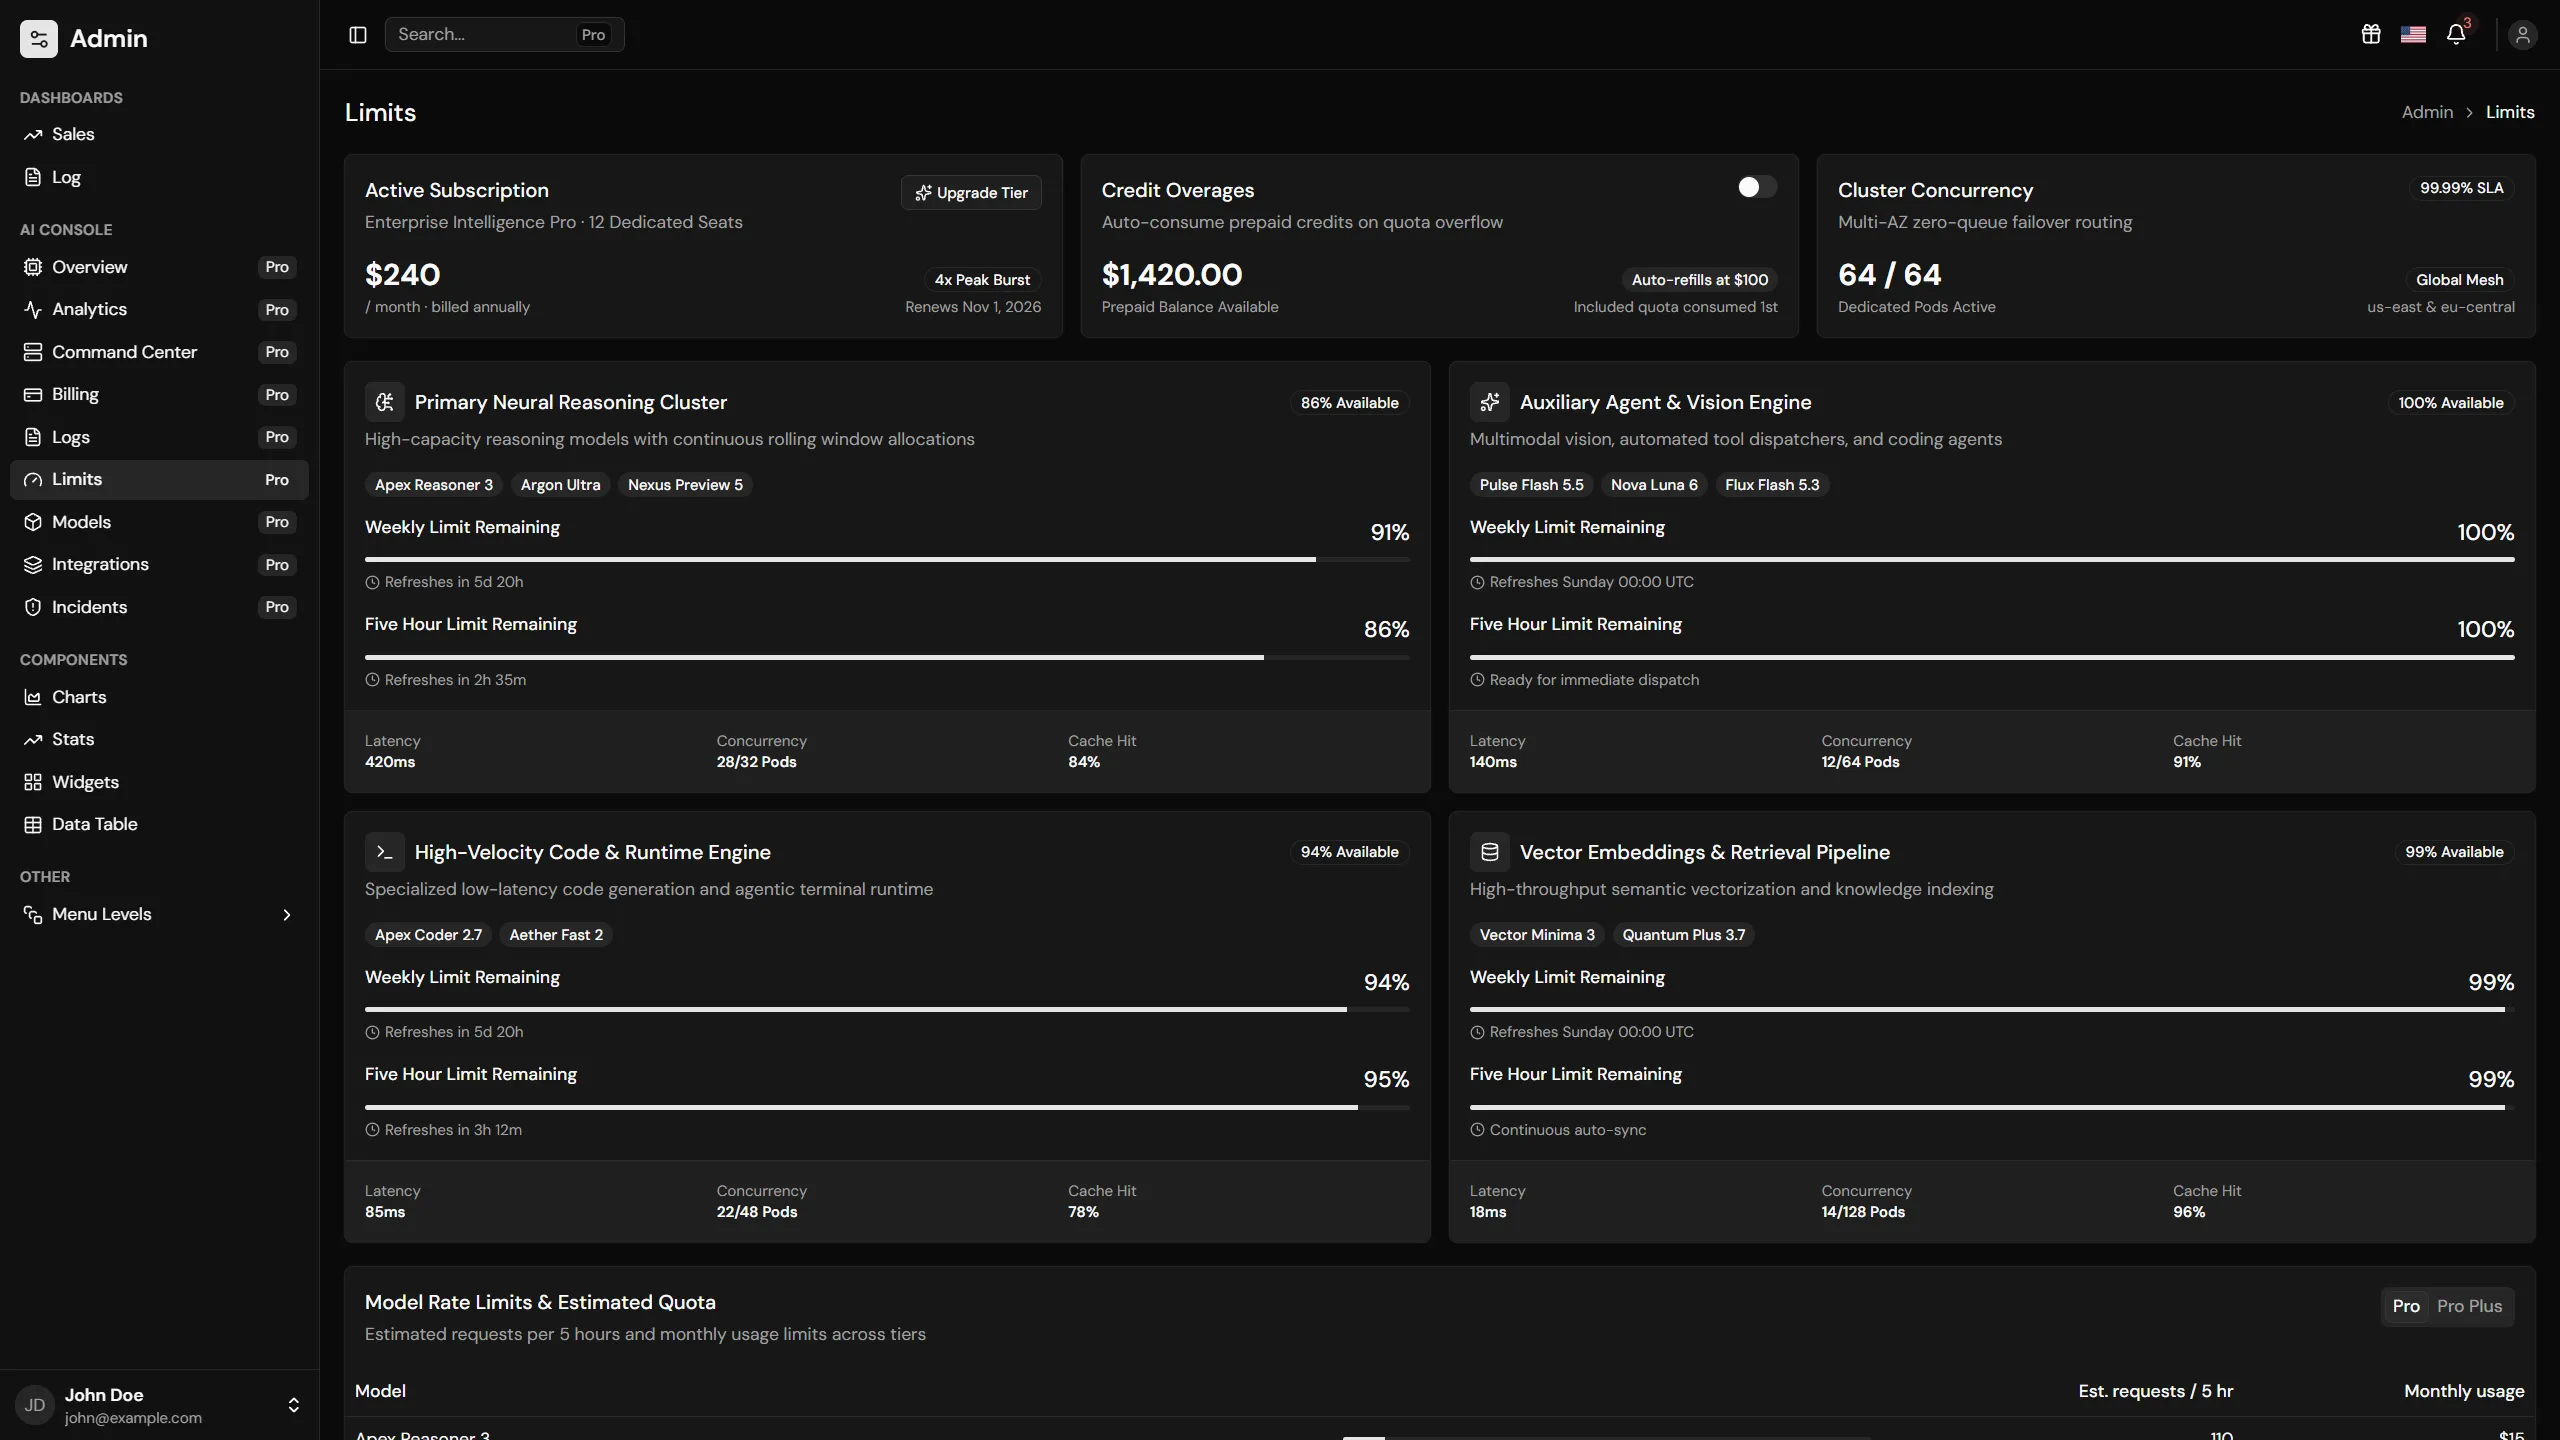Open Log under Dashboards

(x=160, y=177)
